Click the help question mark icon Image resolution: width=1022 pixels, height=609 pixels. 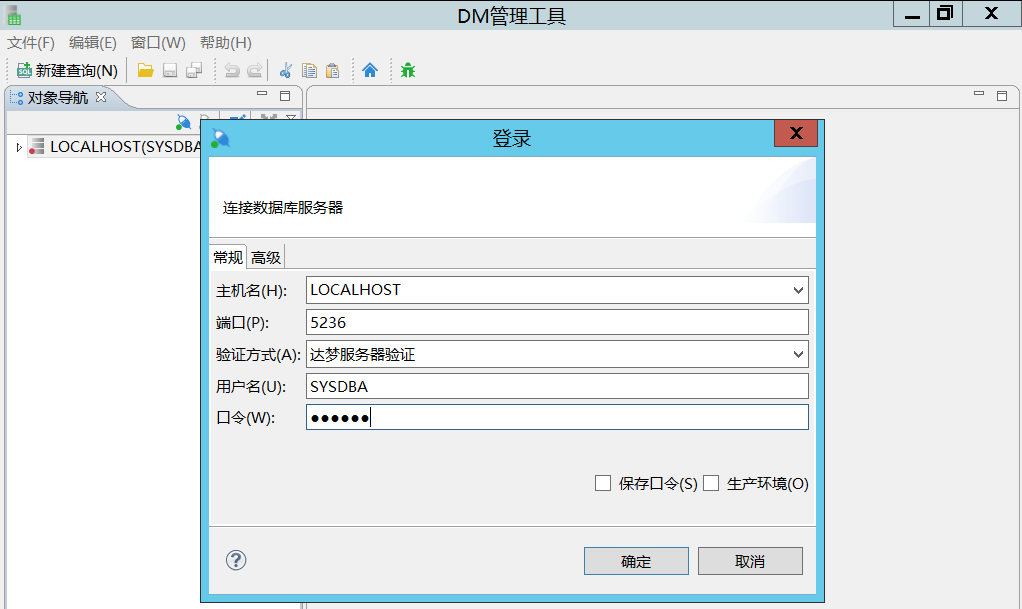236,560
